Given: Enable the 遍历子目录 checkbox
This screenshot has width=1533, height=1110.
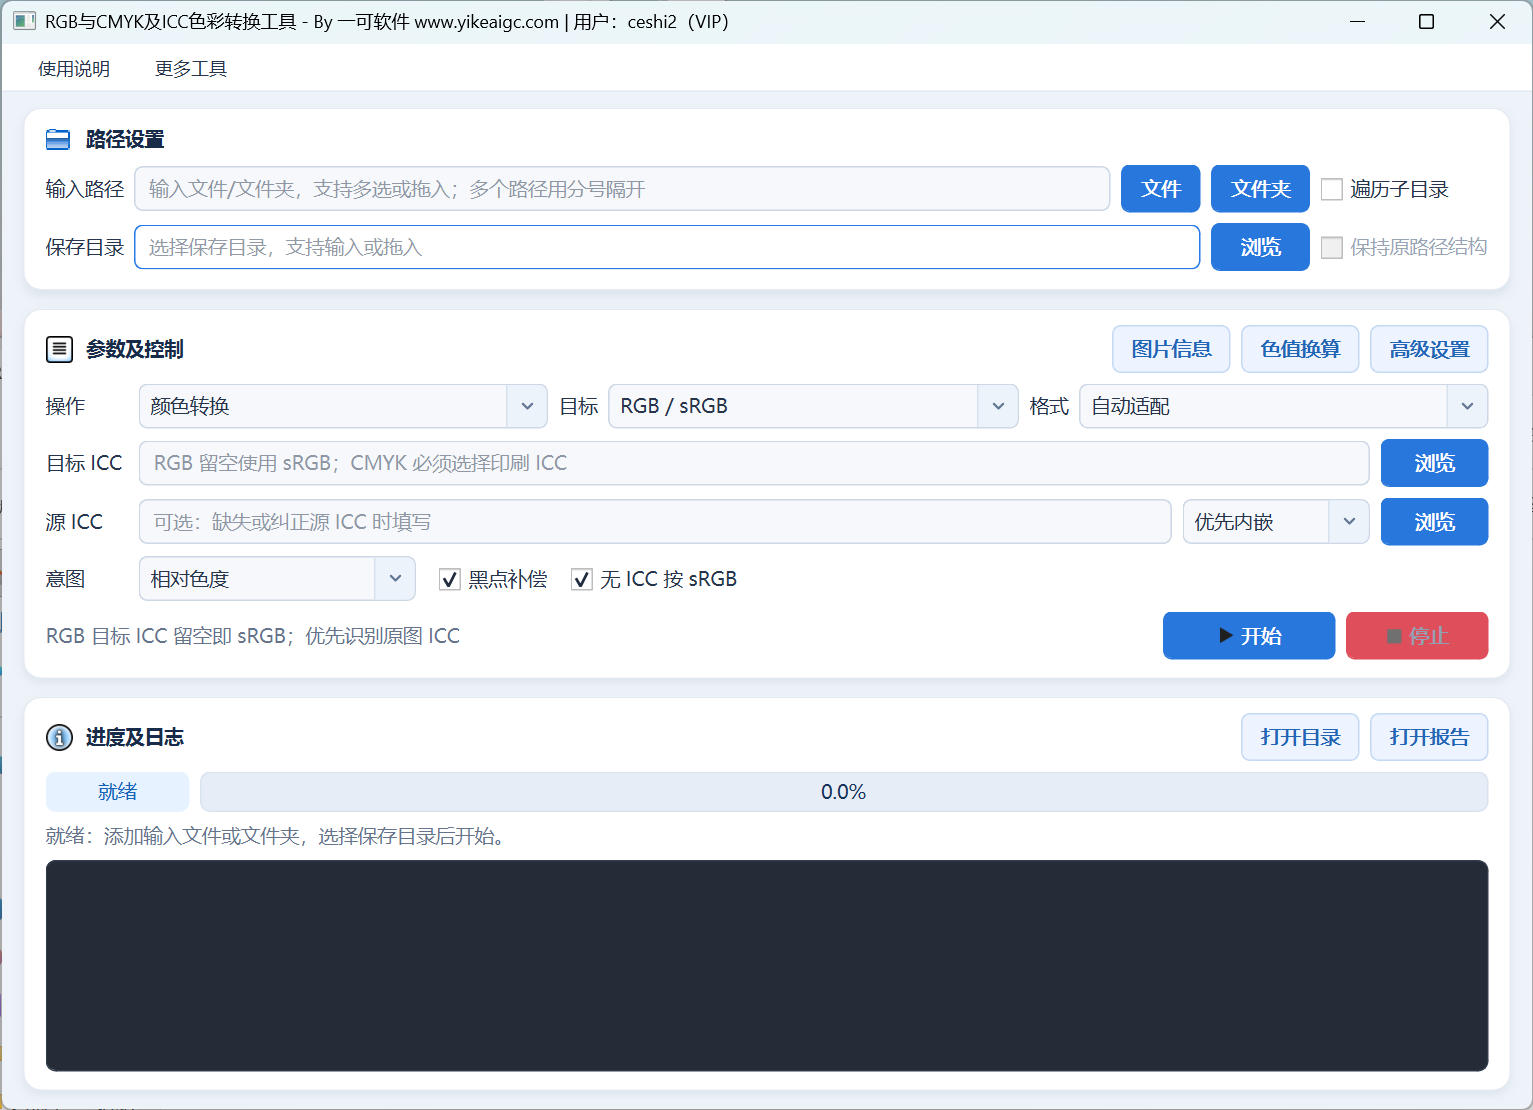Looking at the screenshot, I should 1332,189.
